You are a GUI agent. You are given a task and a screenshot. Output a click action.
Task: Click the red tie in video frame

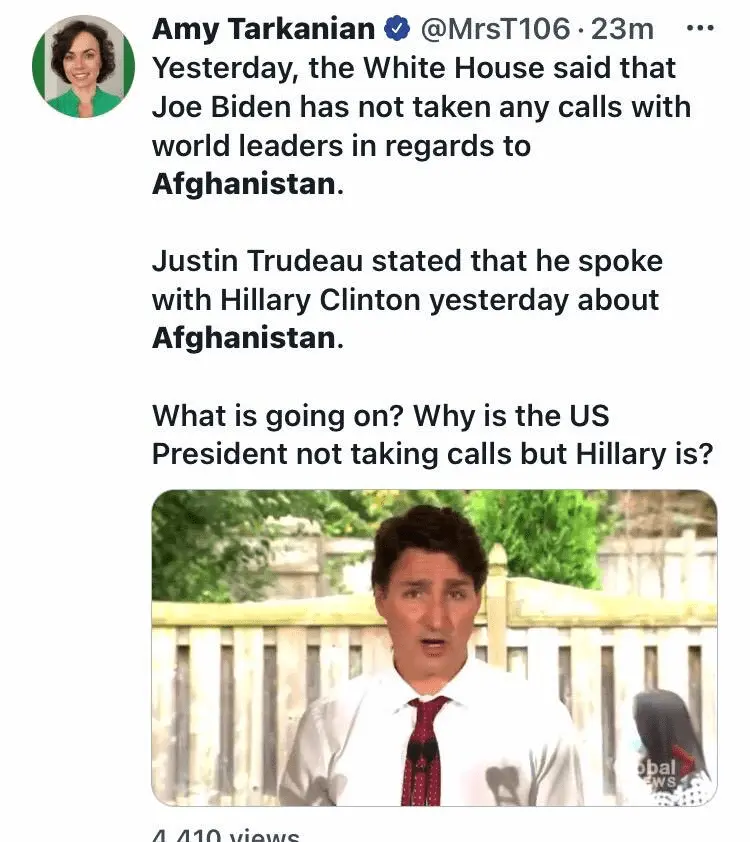point(424,751)
